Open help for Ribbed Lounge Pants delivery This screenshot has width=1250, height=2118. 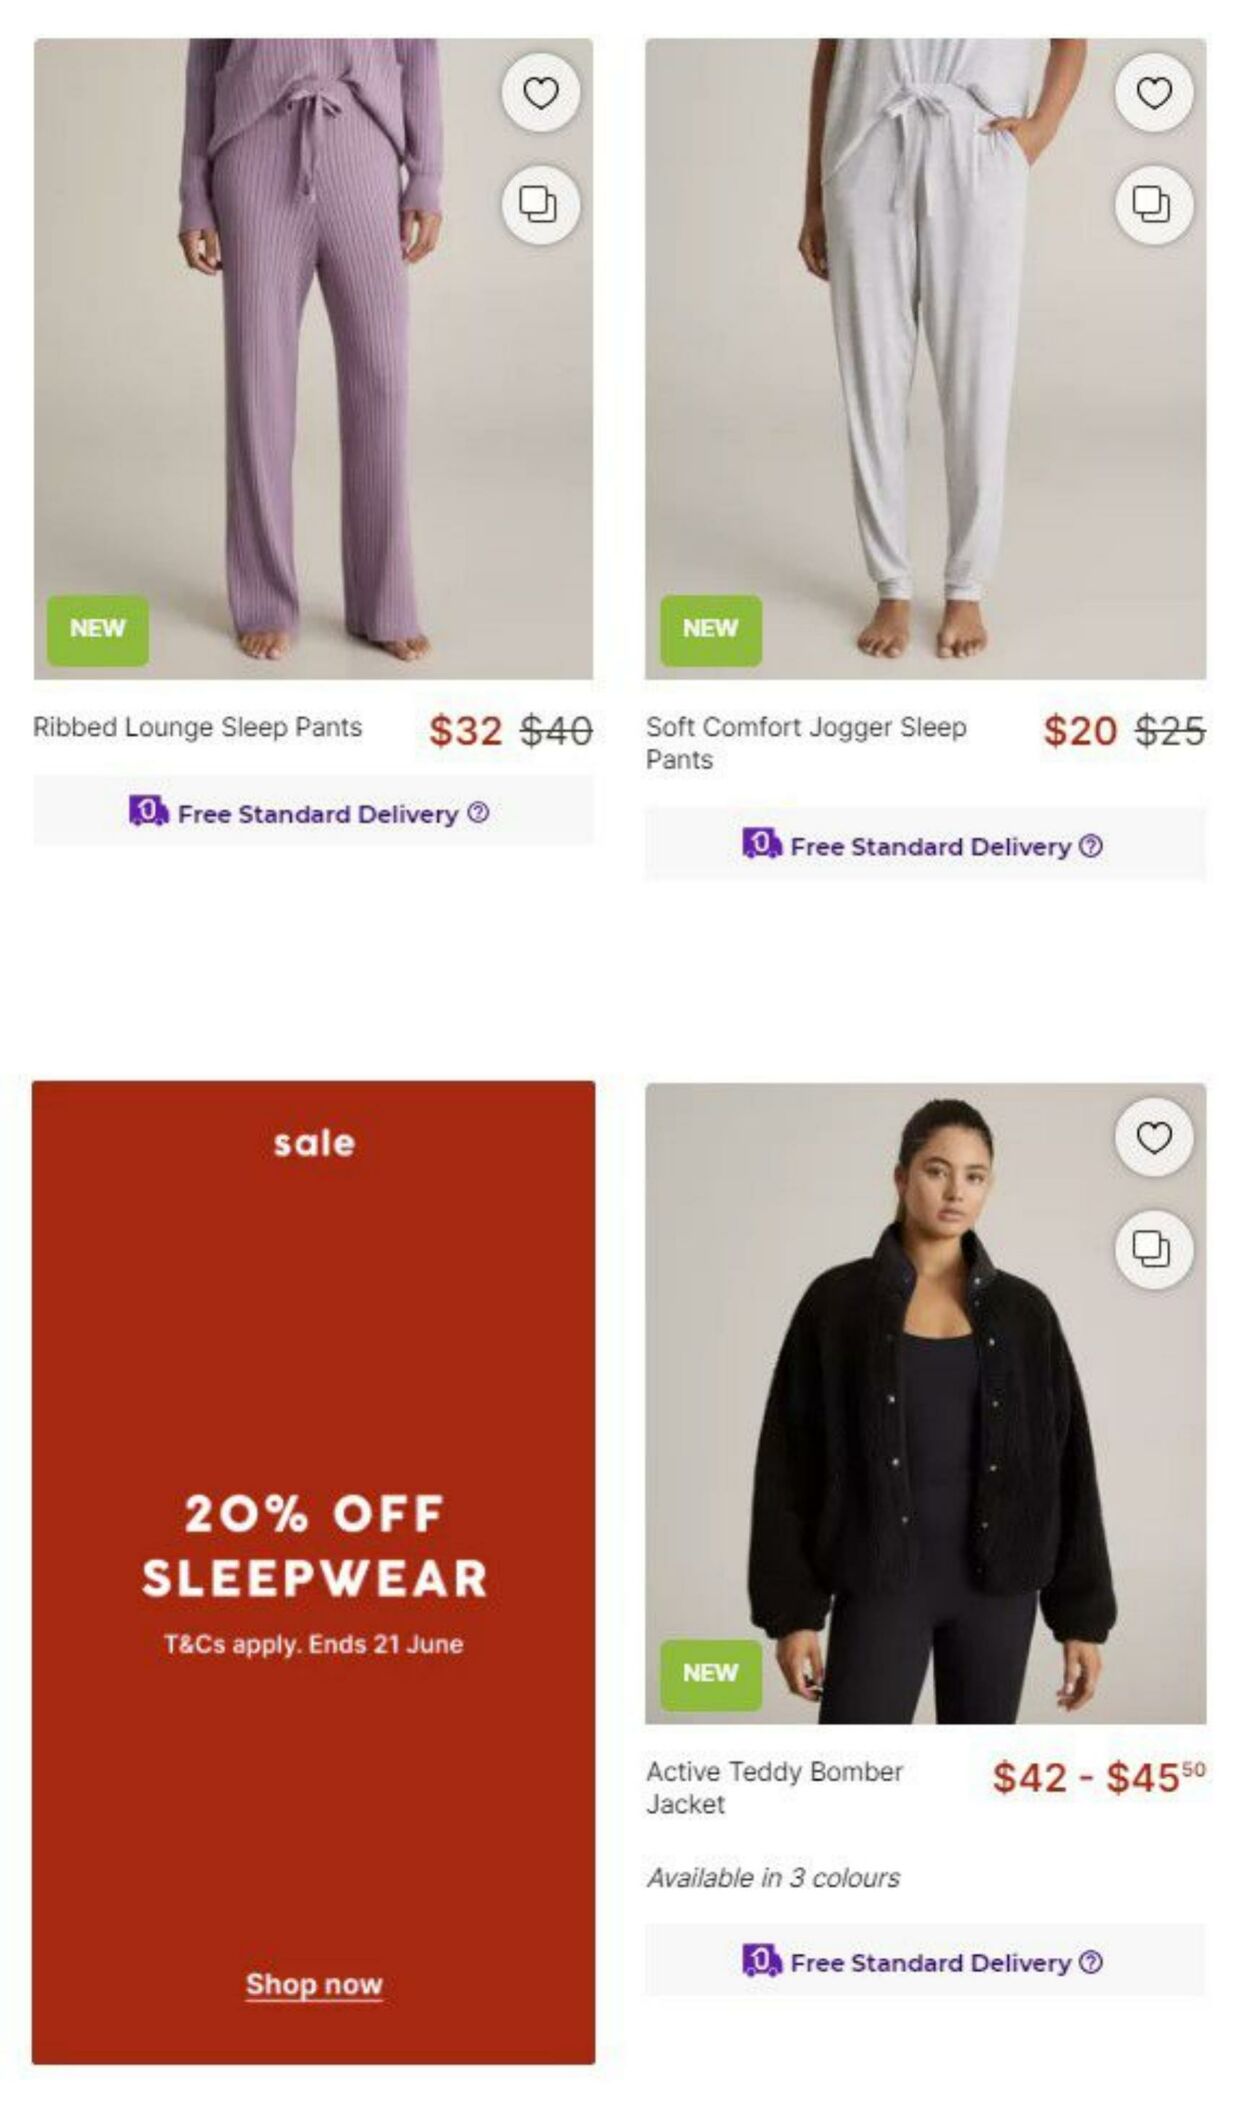pyautogui.click(x=479, y=813)
